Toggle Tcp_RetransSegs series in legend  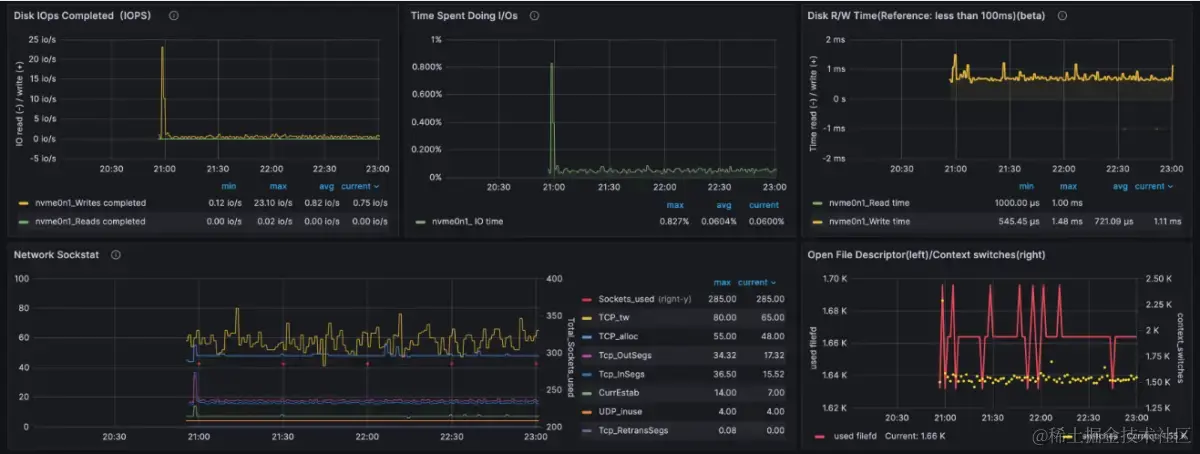tap(633, 430)
